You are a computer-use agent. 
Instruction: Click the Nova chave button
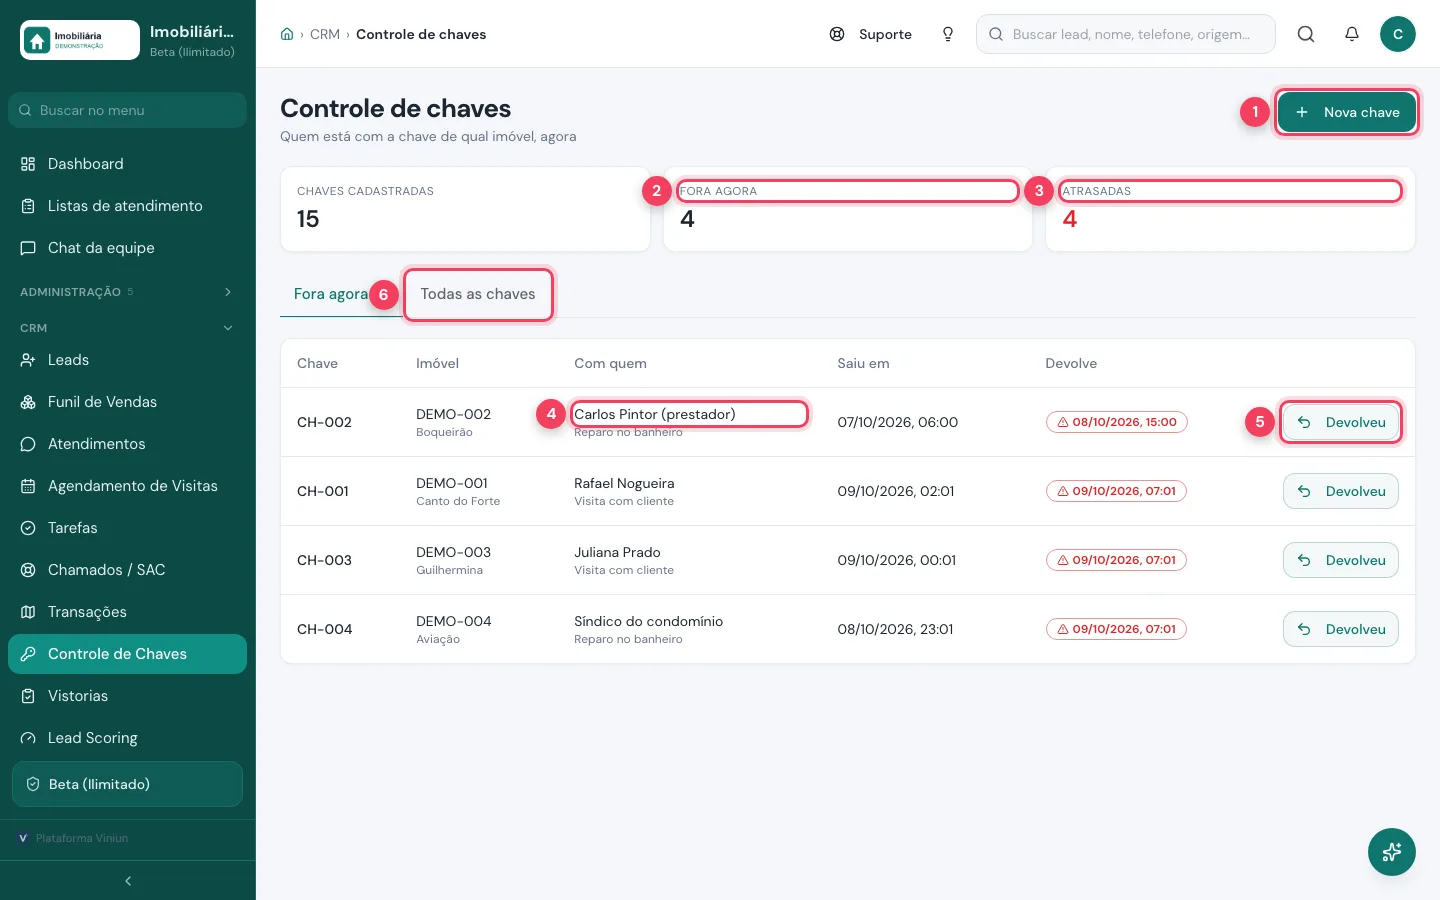pos(1347,112)
